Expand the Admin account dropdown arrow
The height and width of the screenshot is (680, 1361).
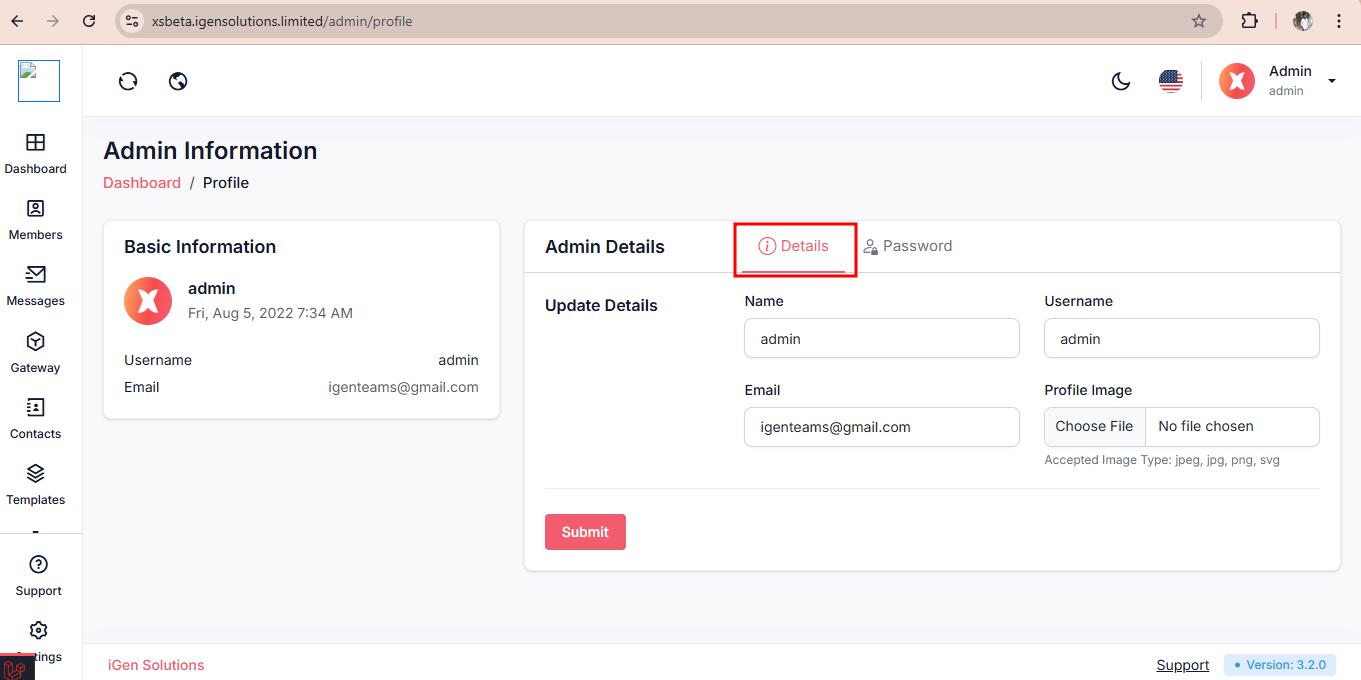[1331, 81]
